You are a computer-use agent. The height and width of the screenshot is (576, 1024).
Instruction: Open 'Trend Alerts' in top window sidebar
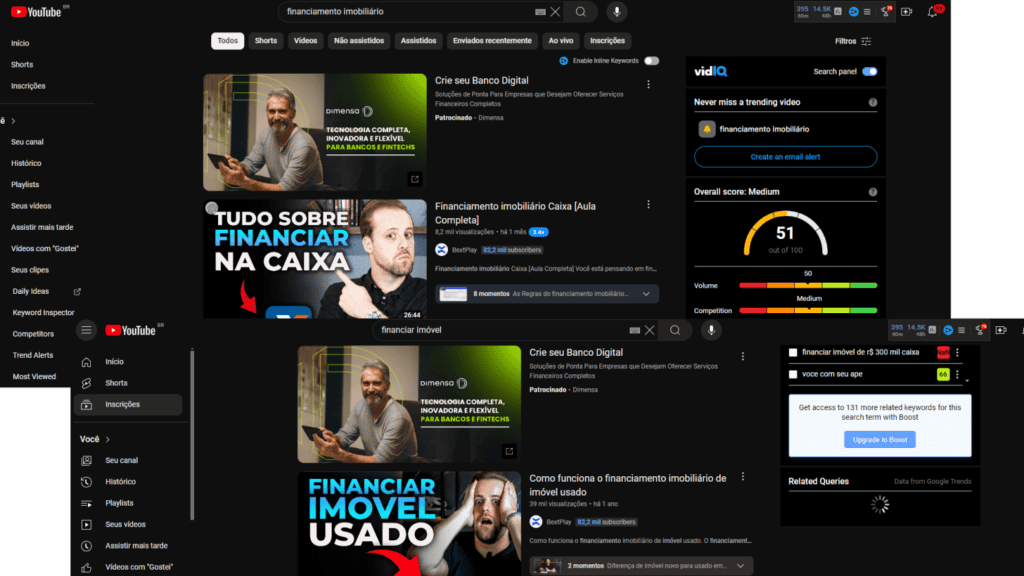(33, 355)
